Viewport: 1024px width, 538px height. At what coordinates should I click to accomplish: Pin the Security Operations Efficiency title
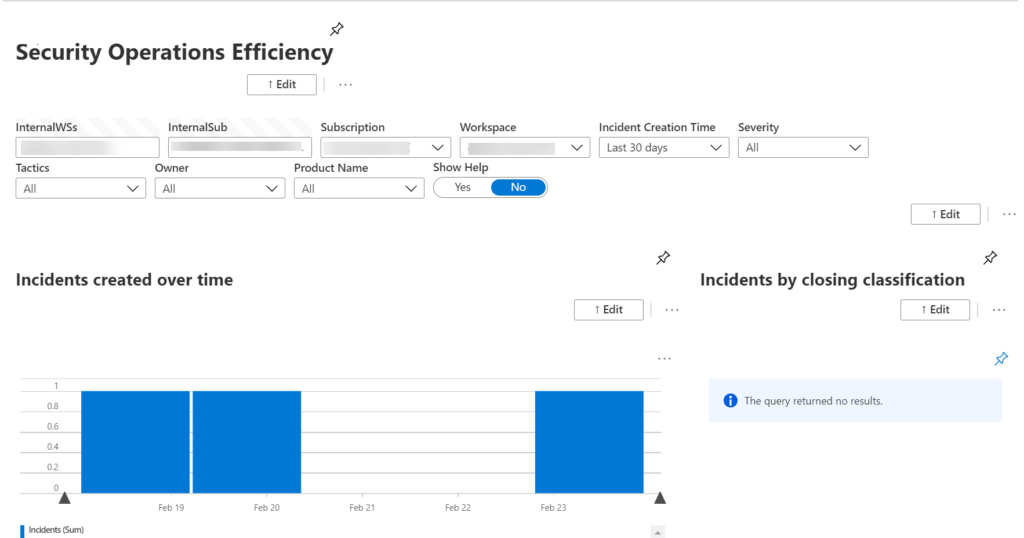point(336,29)
